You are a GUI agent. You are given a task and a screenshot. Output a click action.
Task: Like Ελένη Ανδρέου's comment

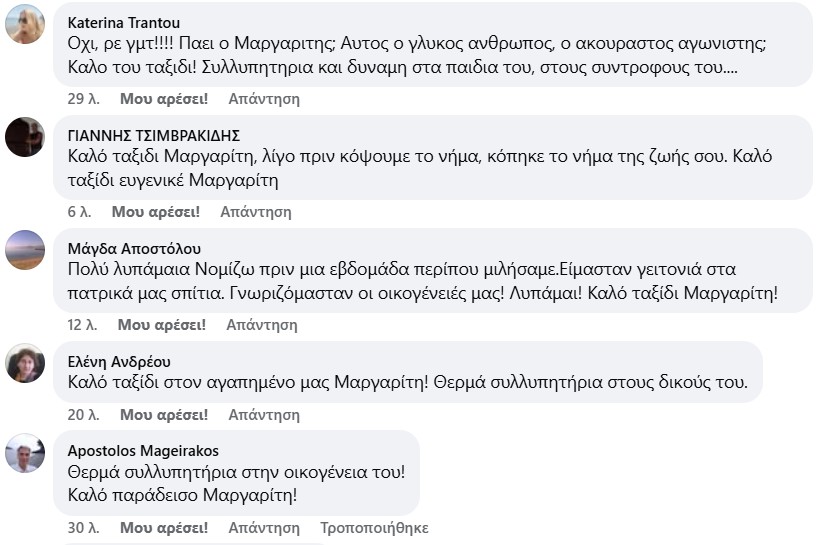coord(164,415)
